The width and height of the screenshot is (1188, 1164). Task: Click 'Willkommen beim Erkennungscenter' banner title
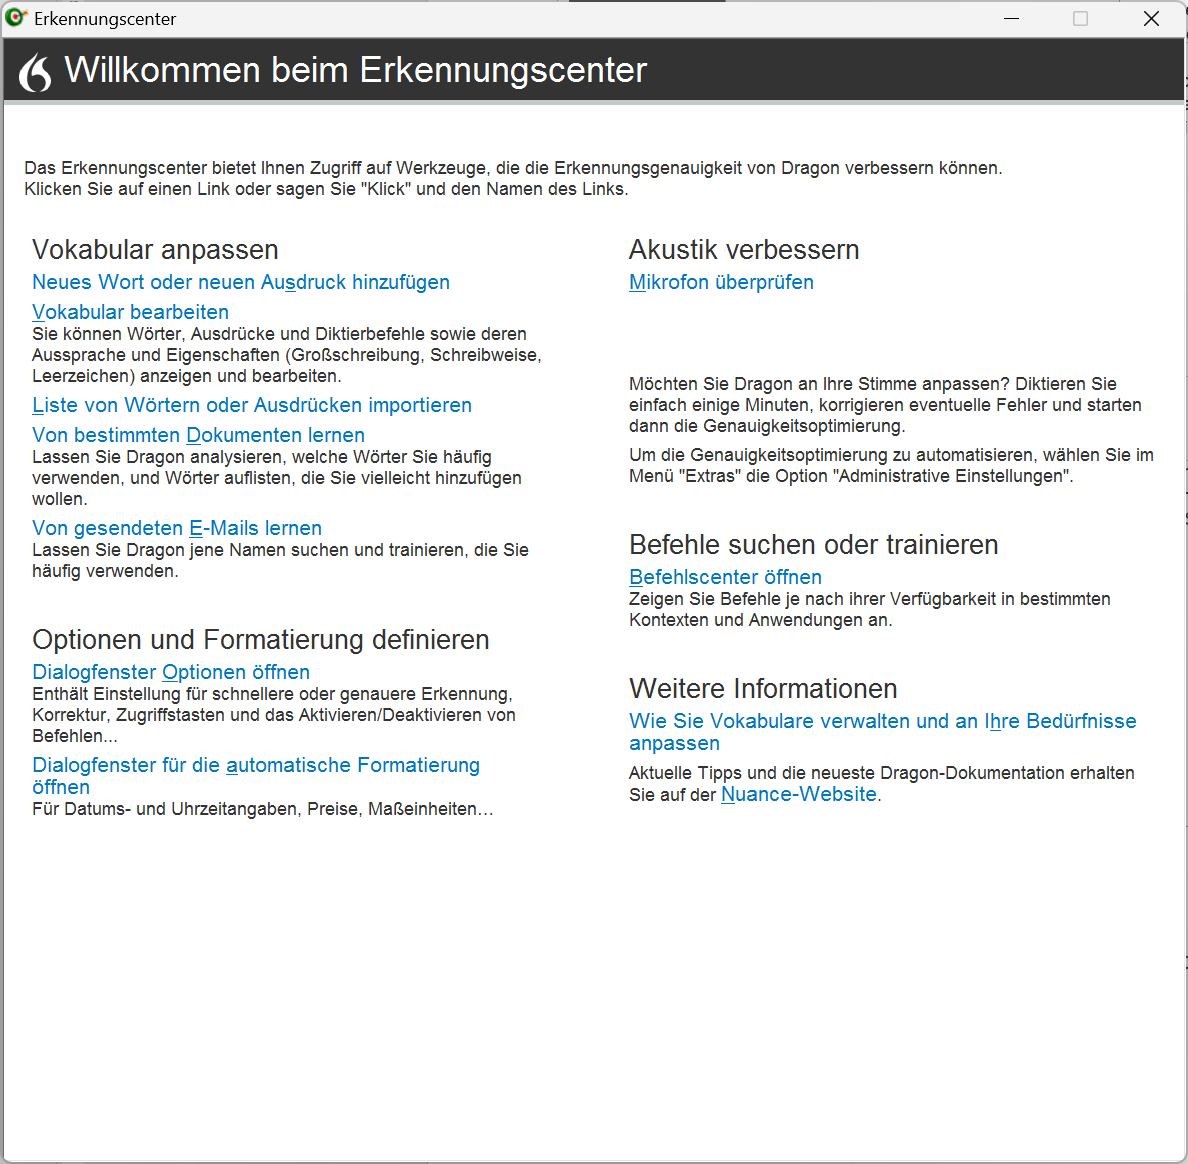coord(355,70)
